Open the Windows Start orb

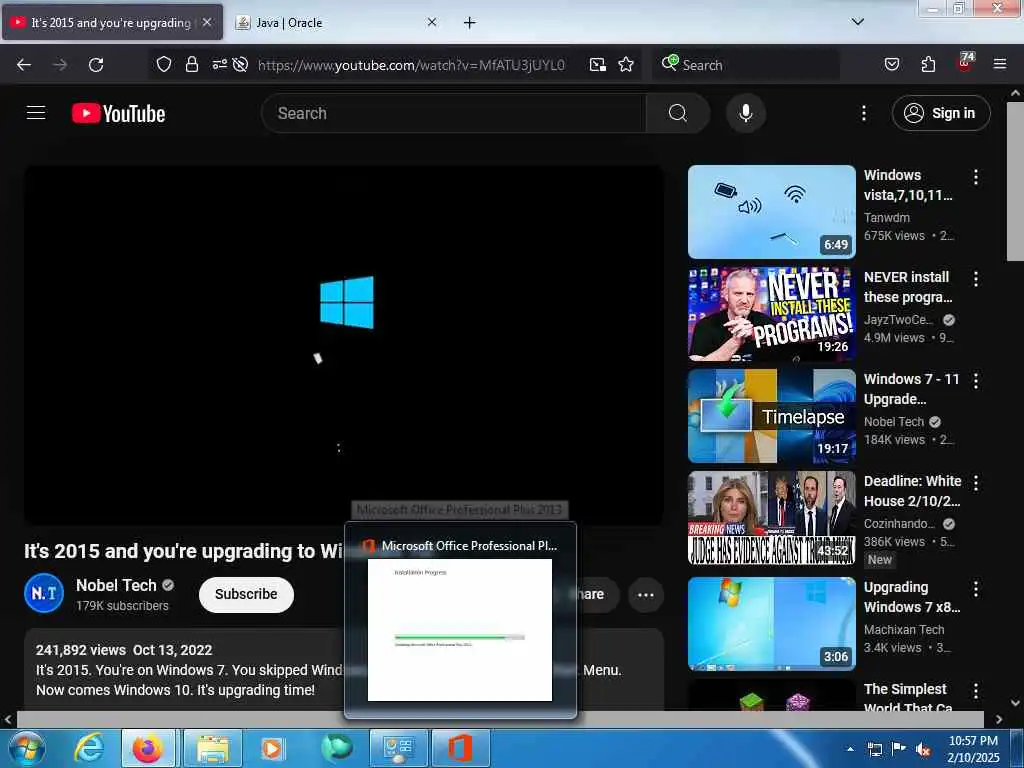[x=27, y=748]
